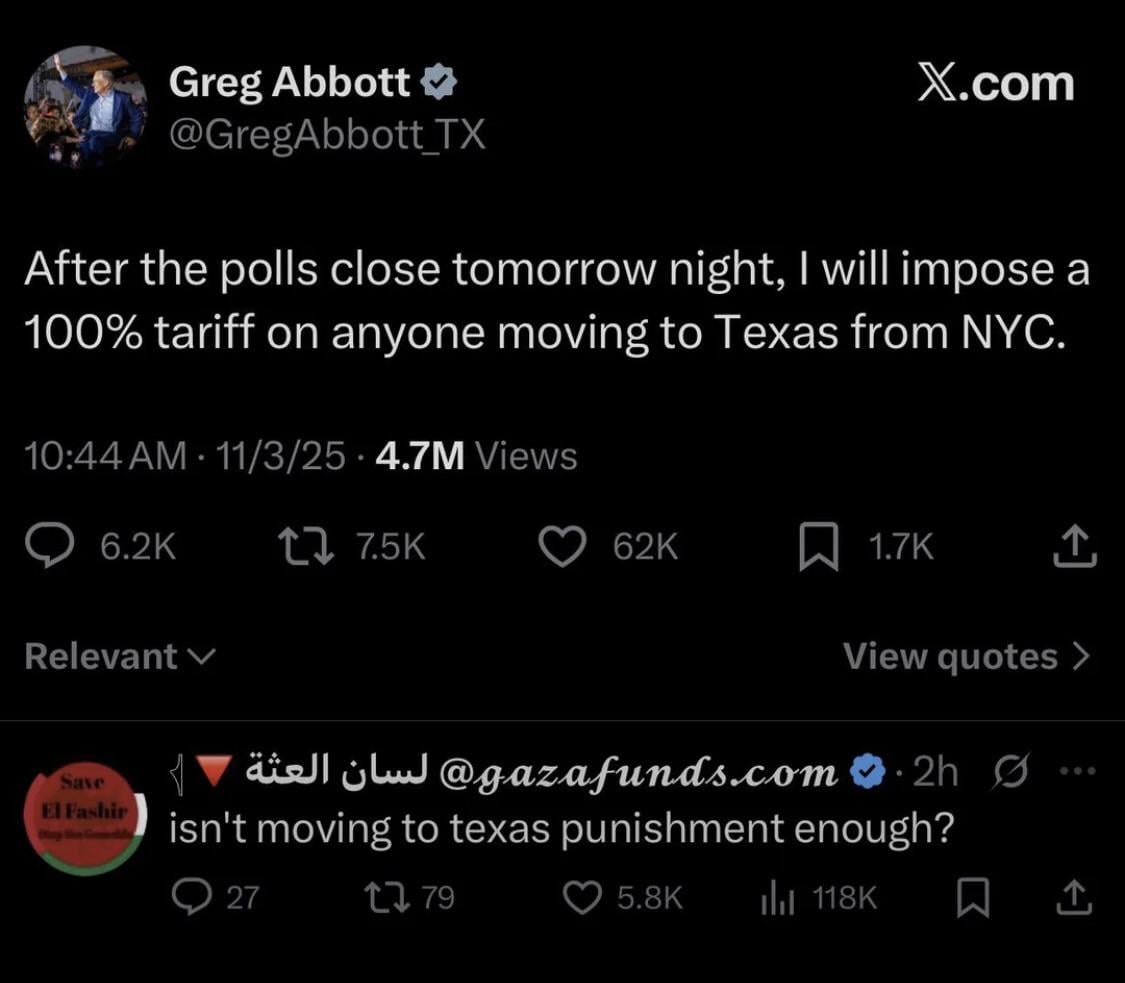Open the Relevant sort dropdown
The image size is (1125, 983).
tap(119, 656)
